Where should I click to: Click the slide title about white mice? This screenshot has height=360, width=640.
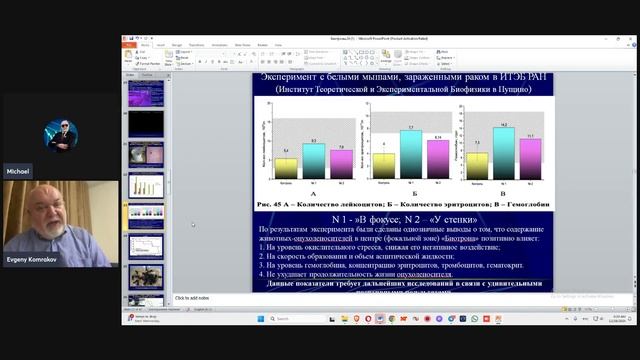click(x=403, y=77)
